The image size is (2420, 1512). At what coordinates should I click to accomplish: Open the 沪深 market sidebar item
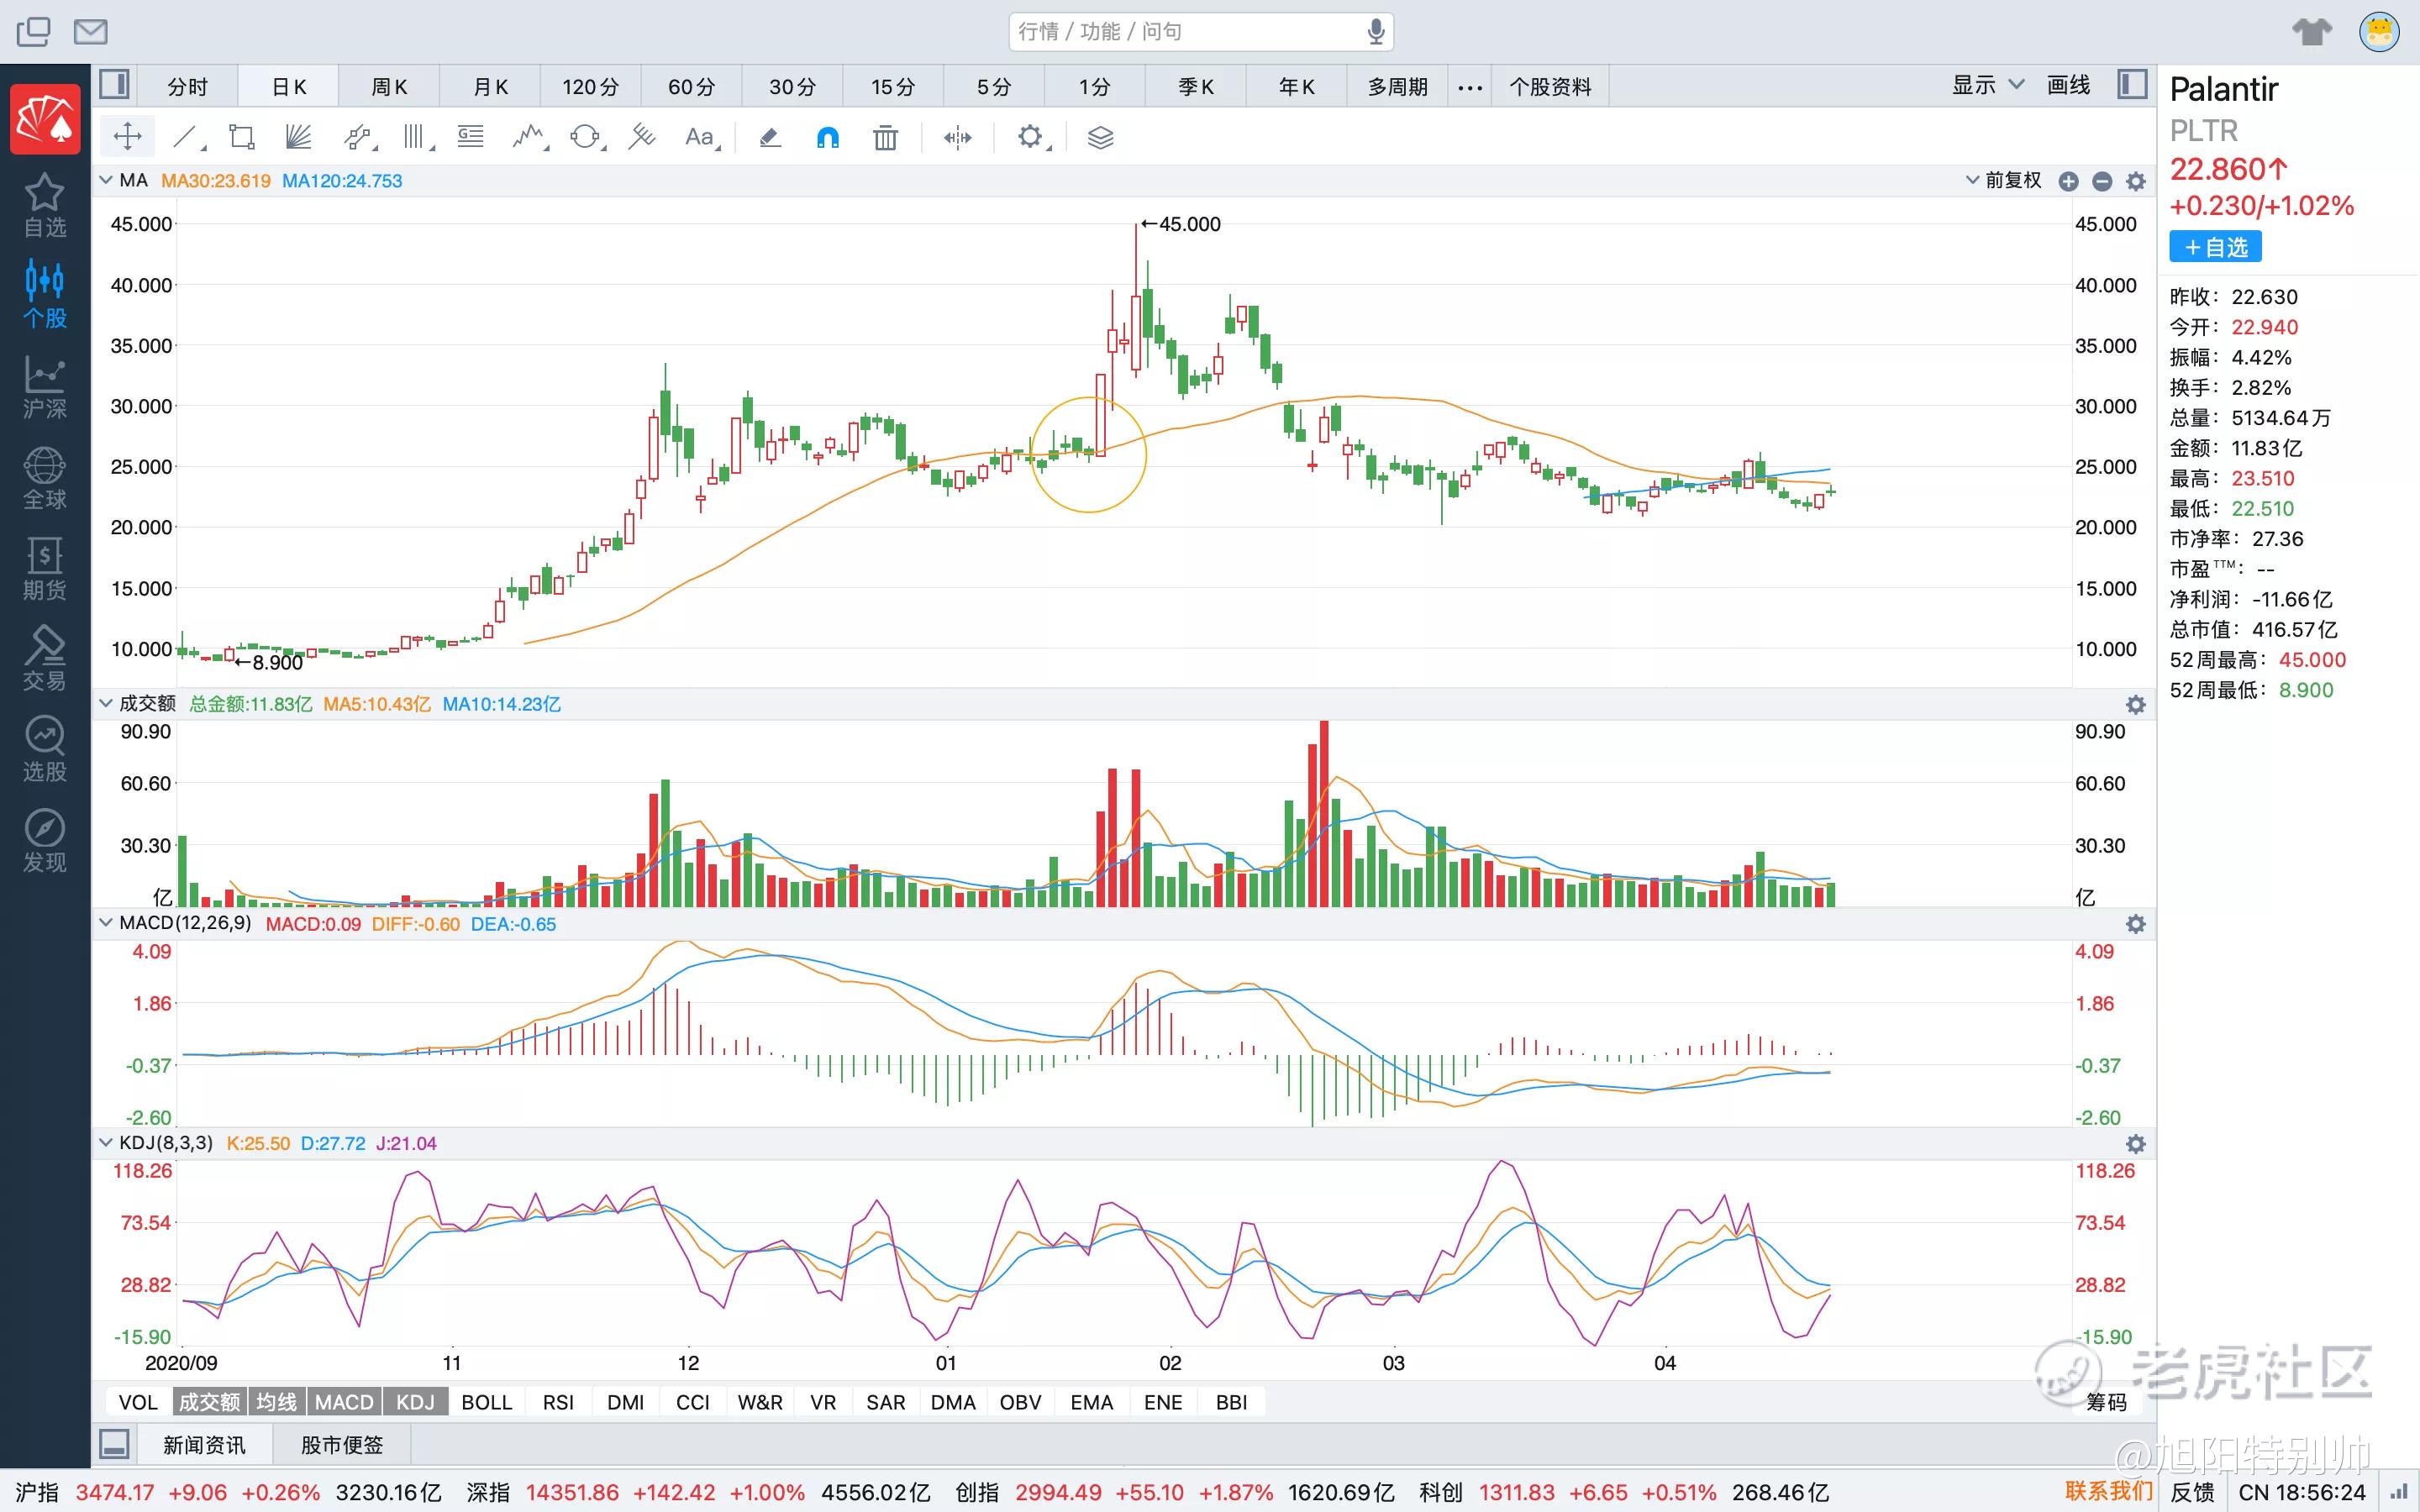[45, 387]
